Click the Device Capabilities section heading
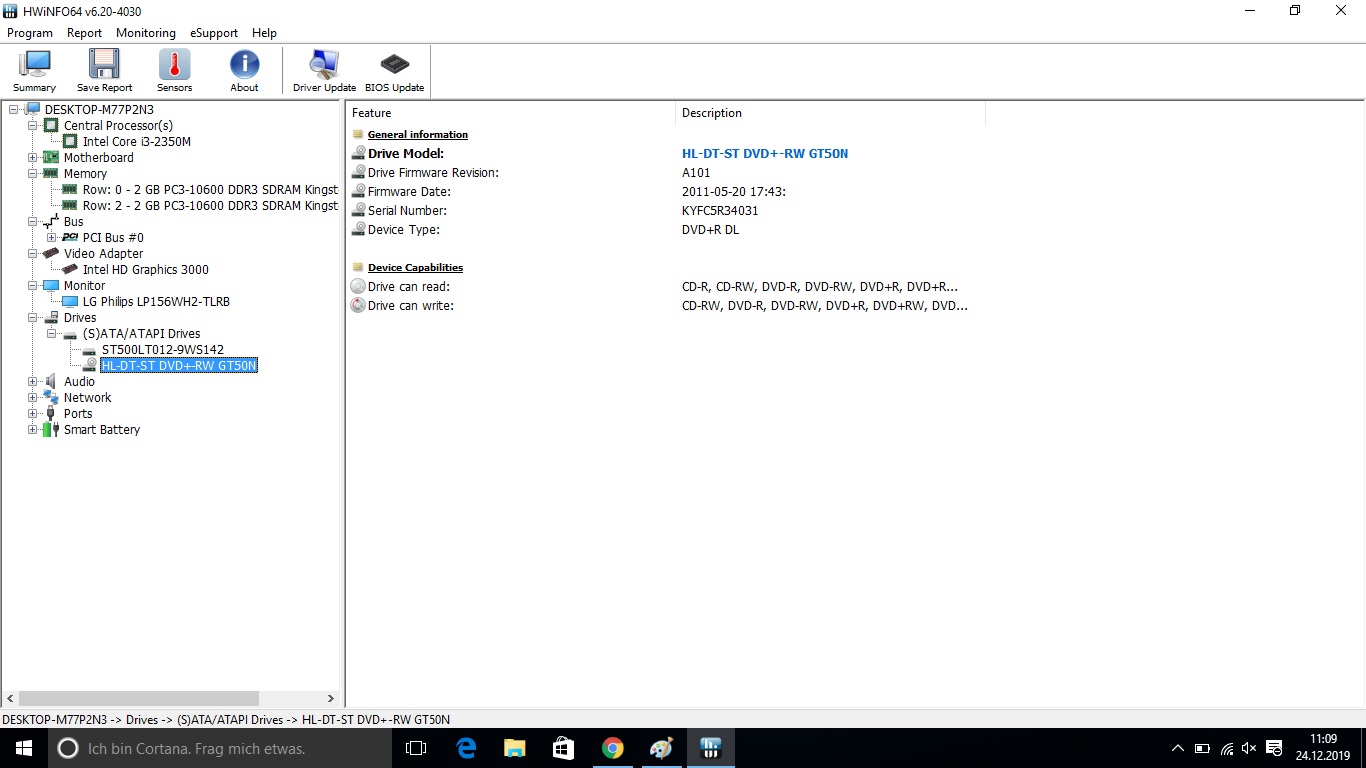 coord(415,268)
